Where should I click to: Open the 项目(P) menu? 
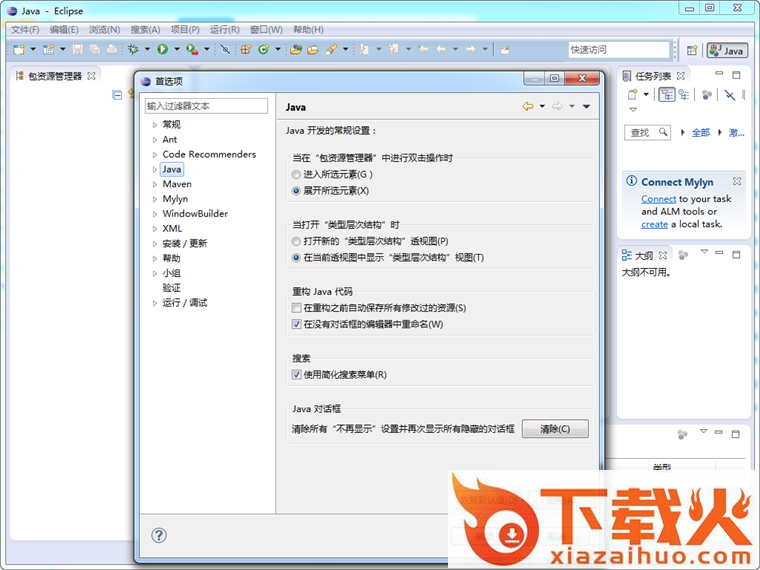coord(185,30)
